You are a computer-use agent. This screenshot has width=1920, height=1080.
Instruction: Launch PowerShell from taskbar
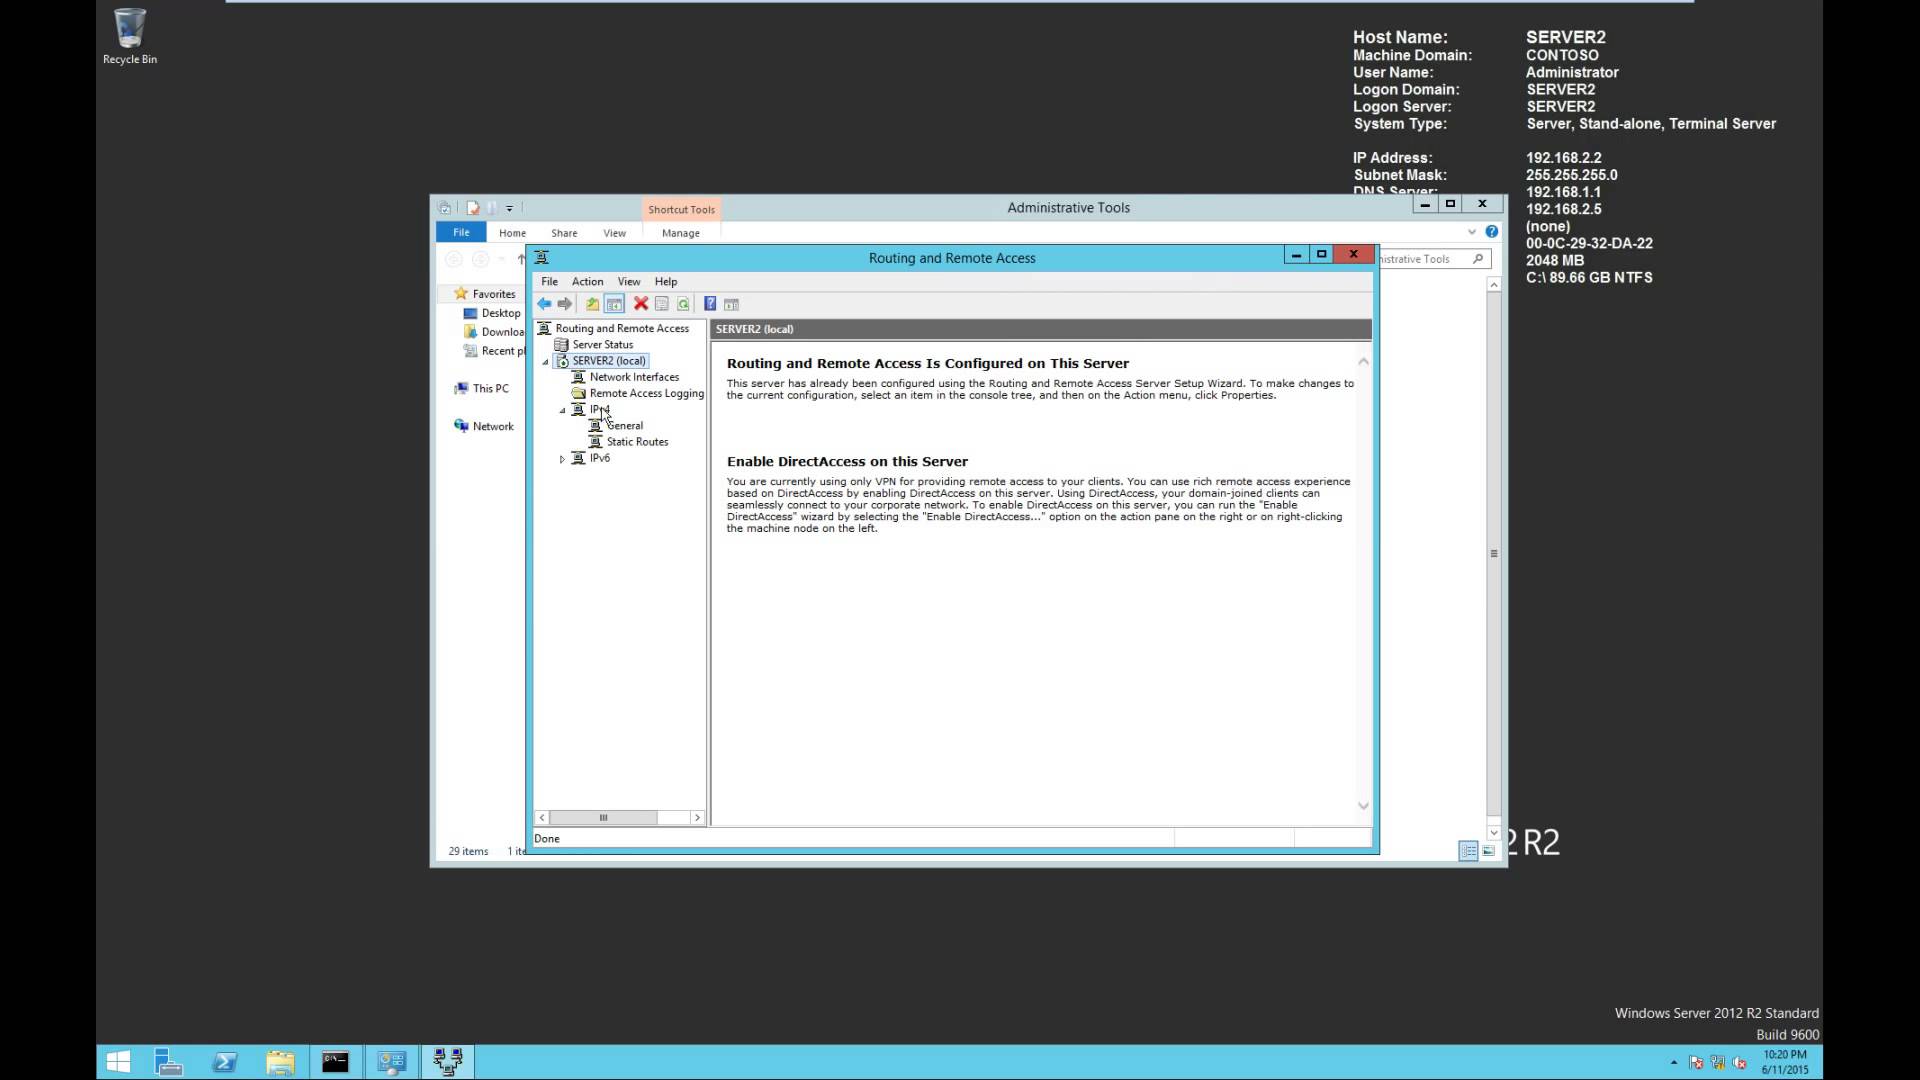pos(225,1062)
